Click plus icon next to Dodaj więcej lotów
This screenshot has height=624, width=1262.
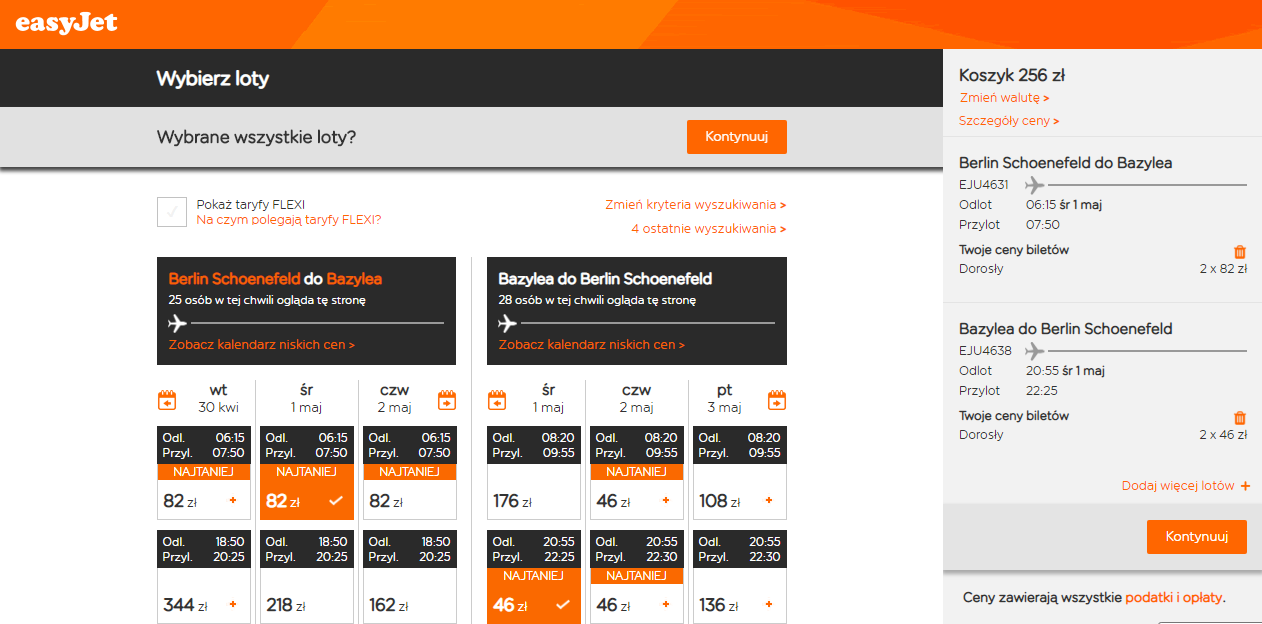coord(1245,486)
